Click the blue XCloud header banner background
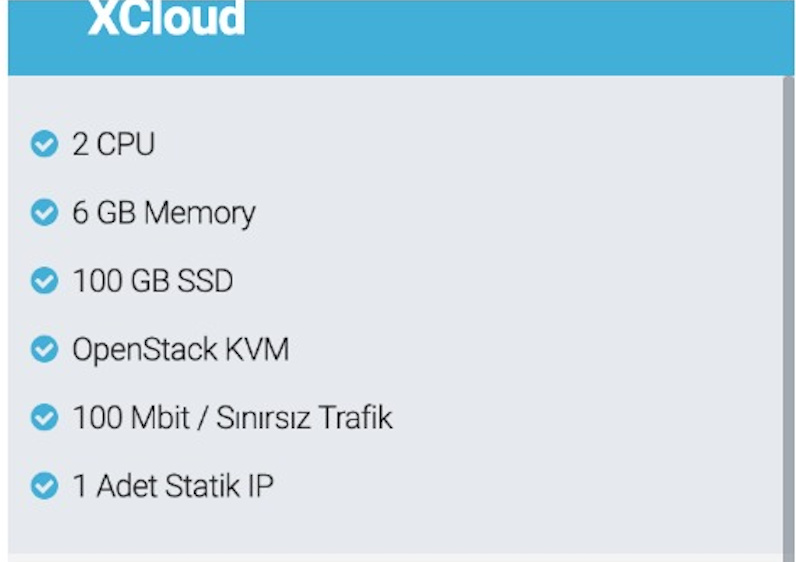The image size is (796, 562). pos(401,38)
